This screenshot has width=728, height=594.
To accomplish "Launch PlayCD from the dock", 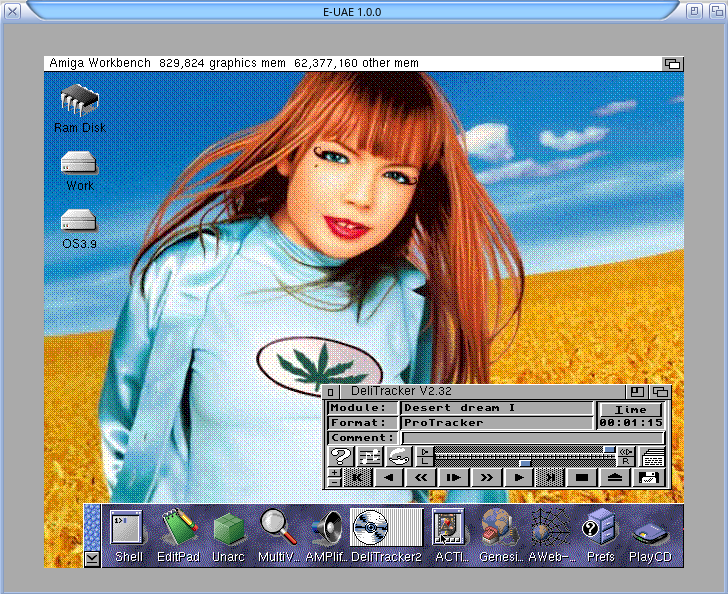I will tap(651, 533).
